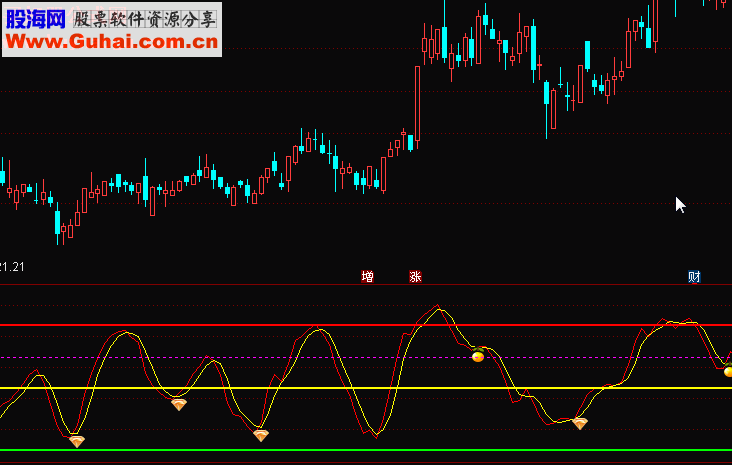Click the blue "财" marker icon
Viewport: 732px width, 465px height.
pos(694,277)
